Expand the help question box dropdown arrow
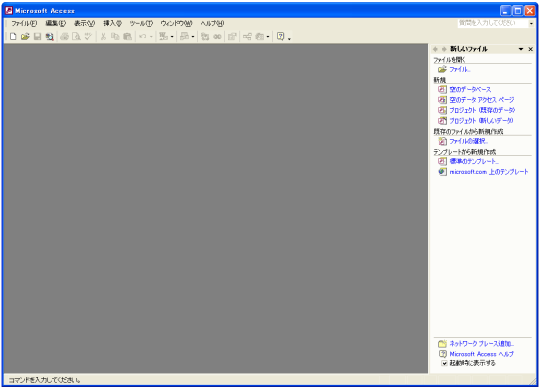Viewport: 540px width, 388px height. coord(531,23)
